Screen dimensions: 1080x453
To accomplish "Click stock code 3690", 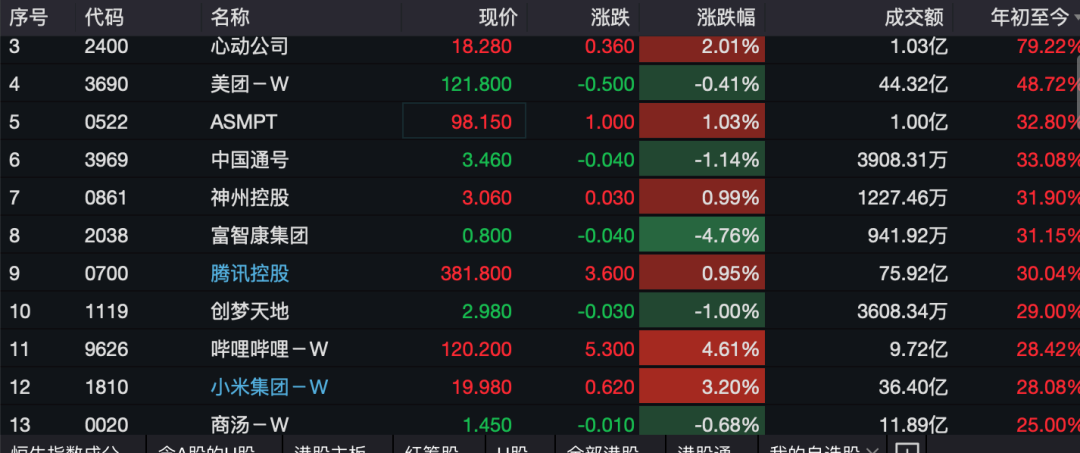I will (x=106, y=84).
